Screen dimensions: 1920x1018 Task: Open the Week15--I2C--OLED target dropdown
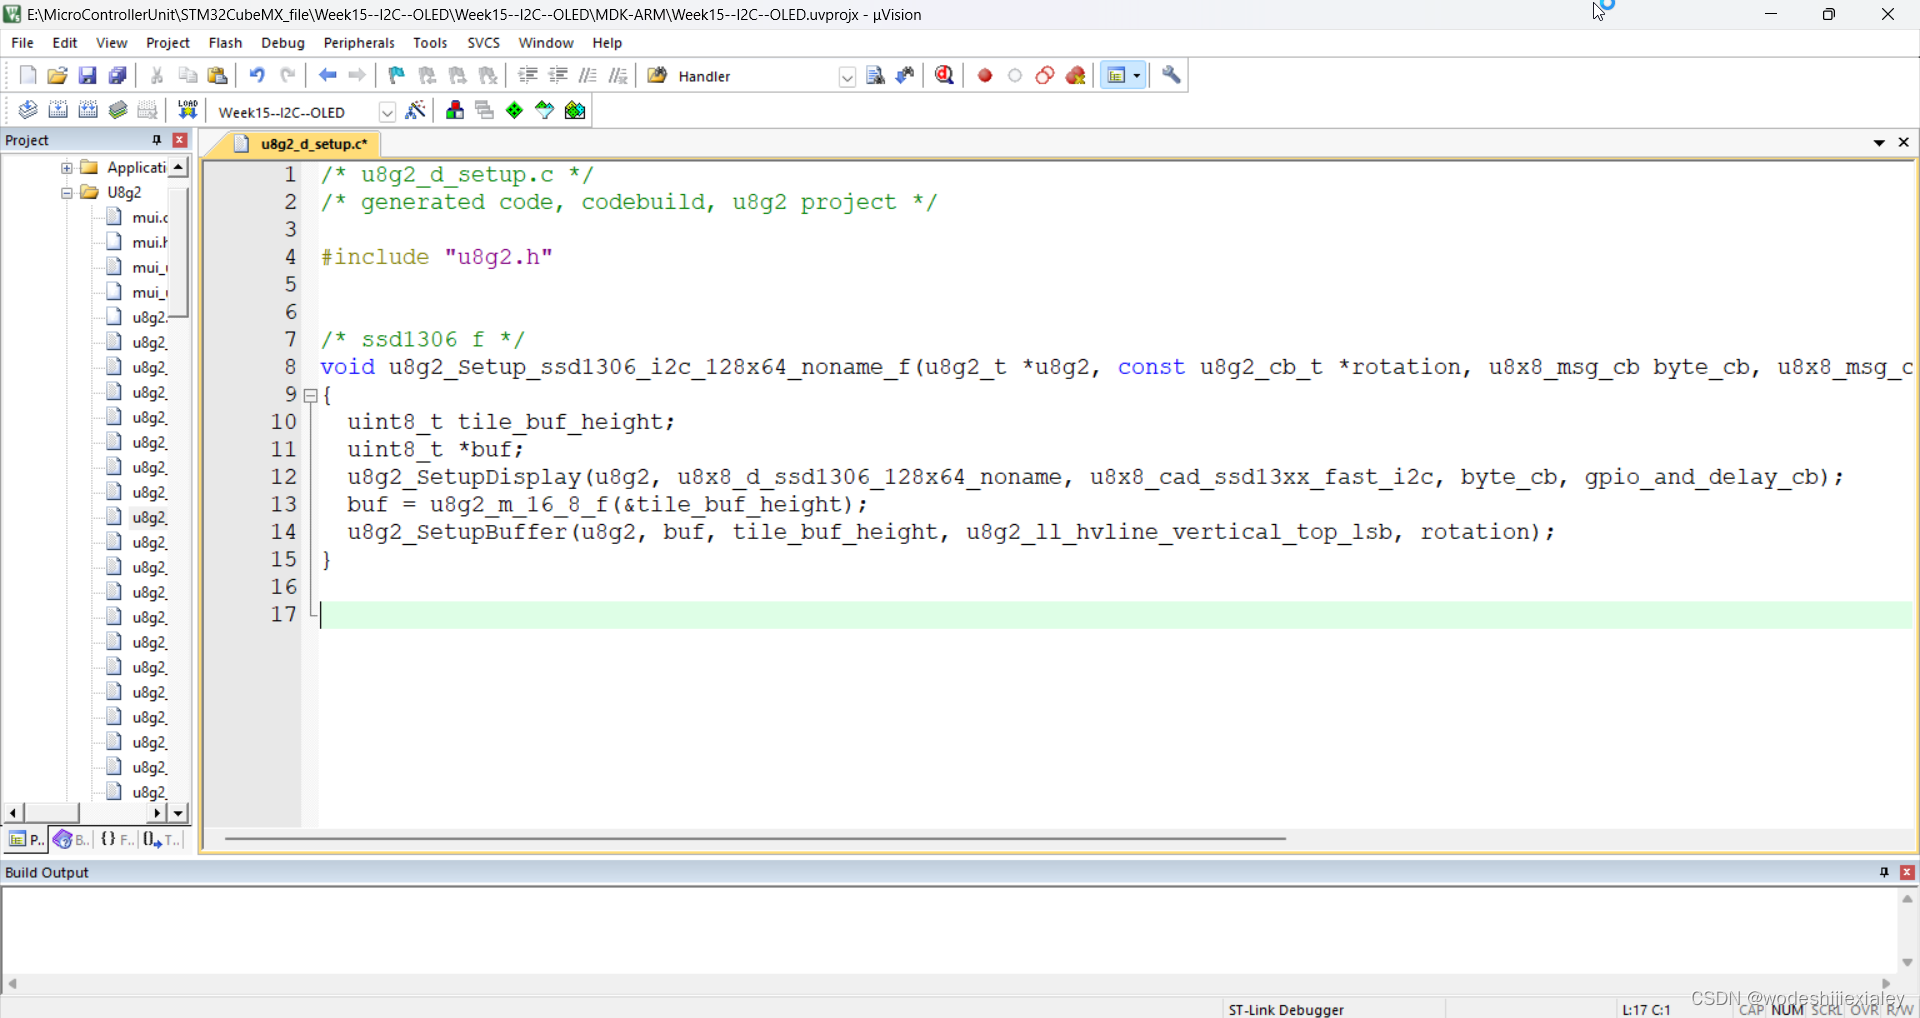(x=387, y=112)
